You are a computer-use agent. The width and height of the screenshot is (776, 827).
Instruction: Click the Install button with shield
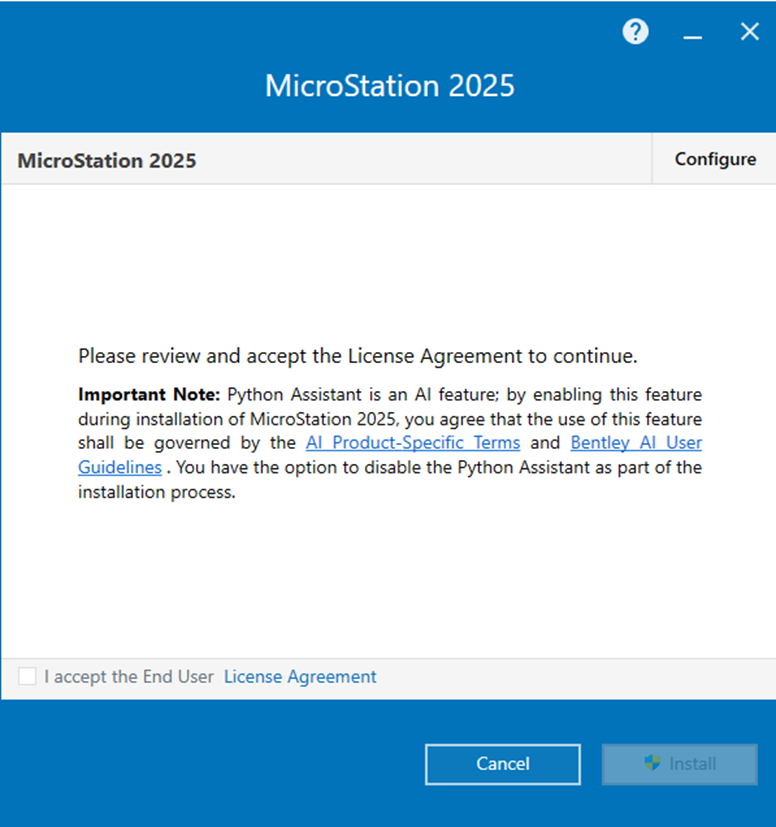click(679, 764)
